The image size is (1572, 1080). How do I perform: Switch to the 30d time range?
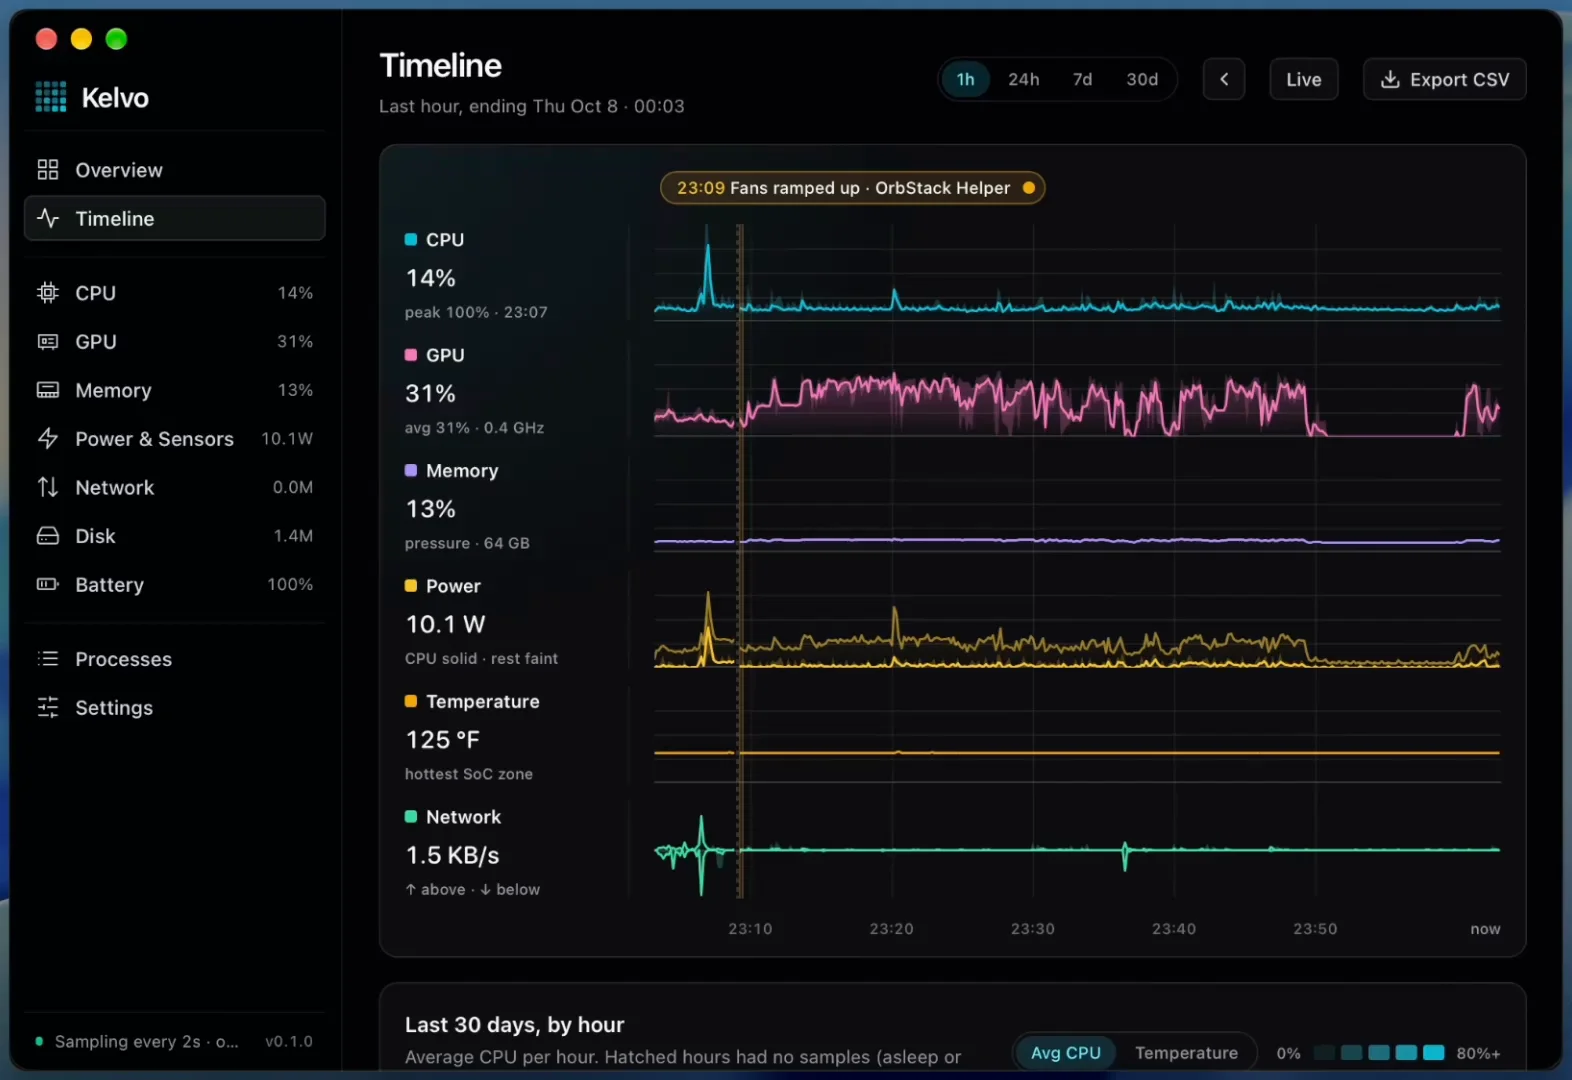[x=1142, y=80]
